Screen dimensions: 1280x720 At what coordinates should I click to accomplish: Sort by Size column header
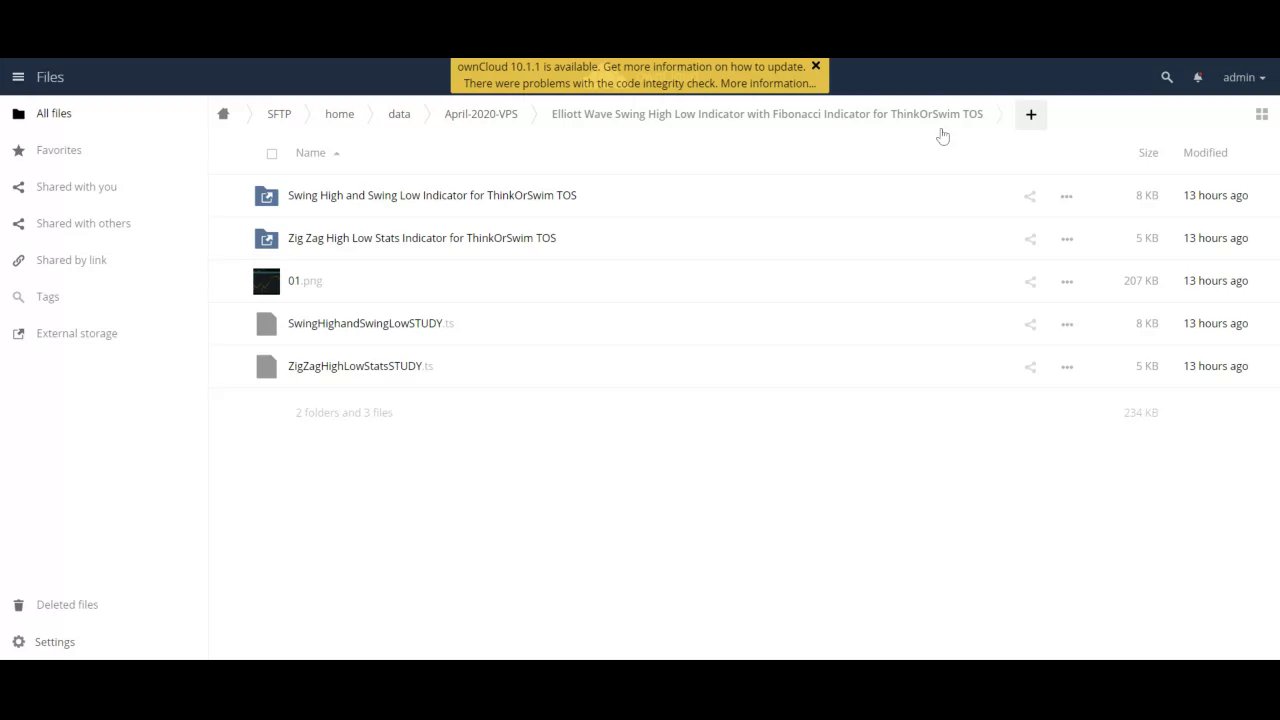click(1148, 153)
